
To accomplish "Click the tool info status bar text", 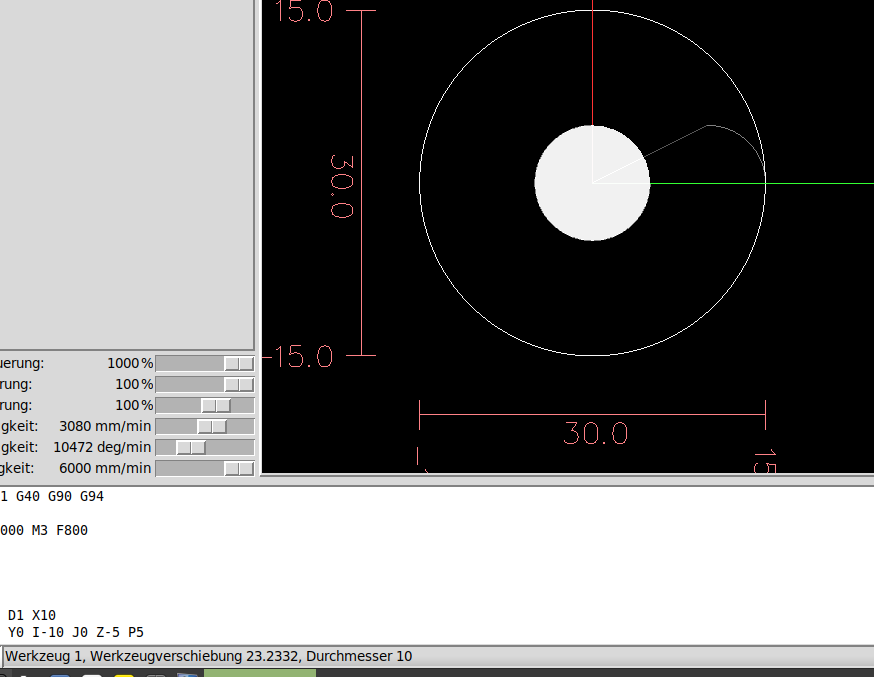I will (208, 656).
